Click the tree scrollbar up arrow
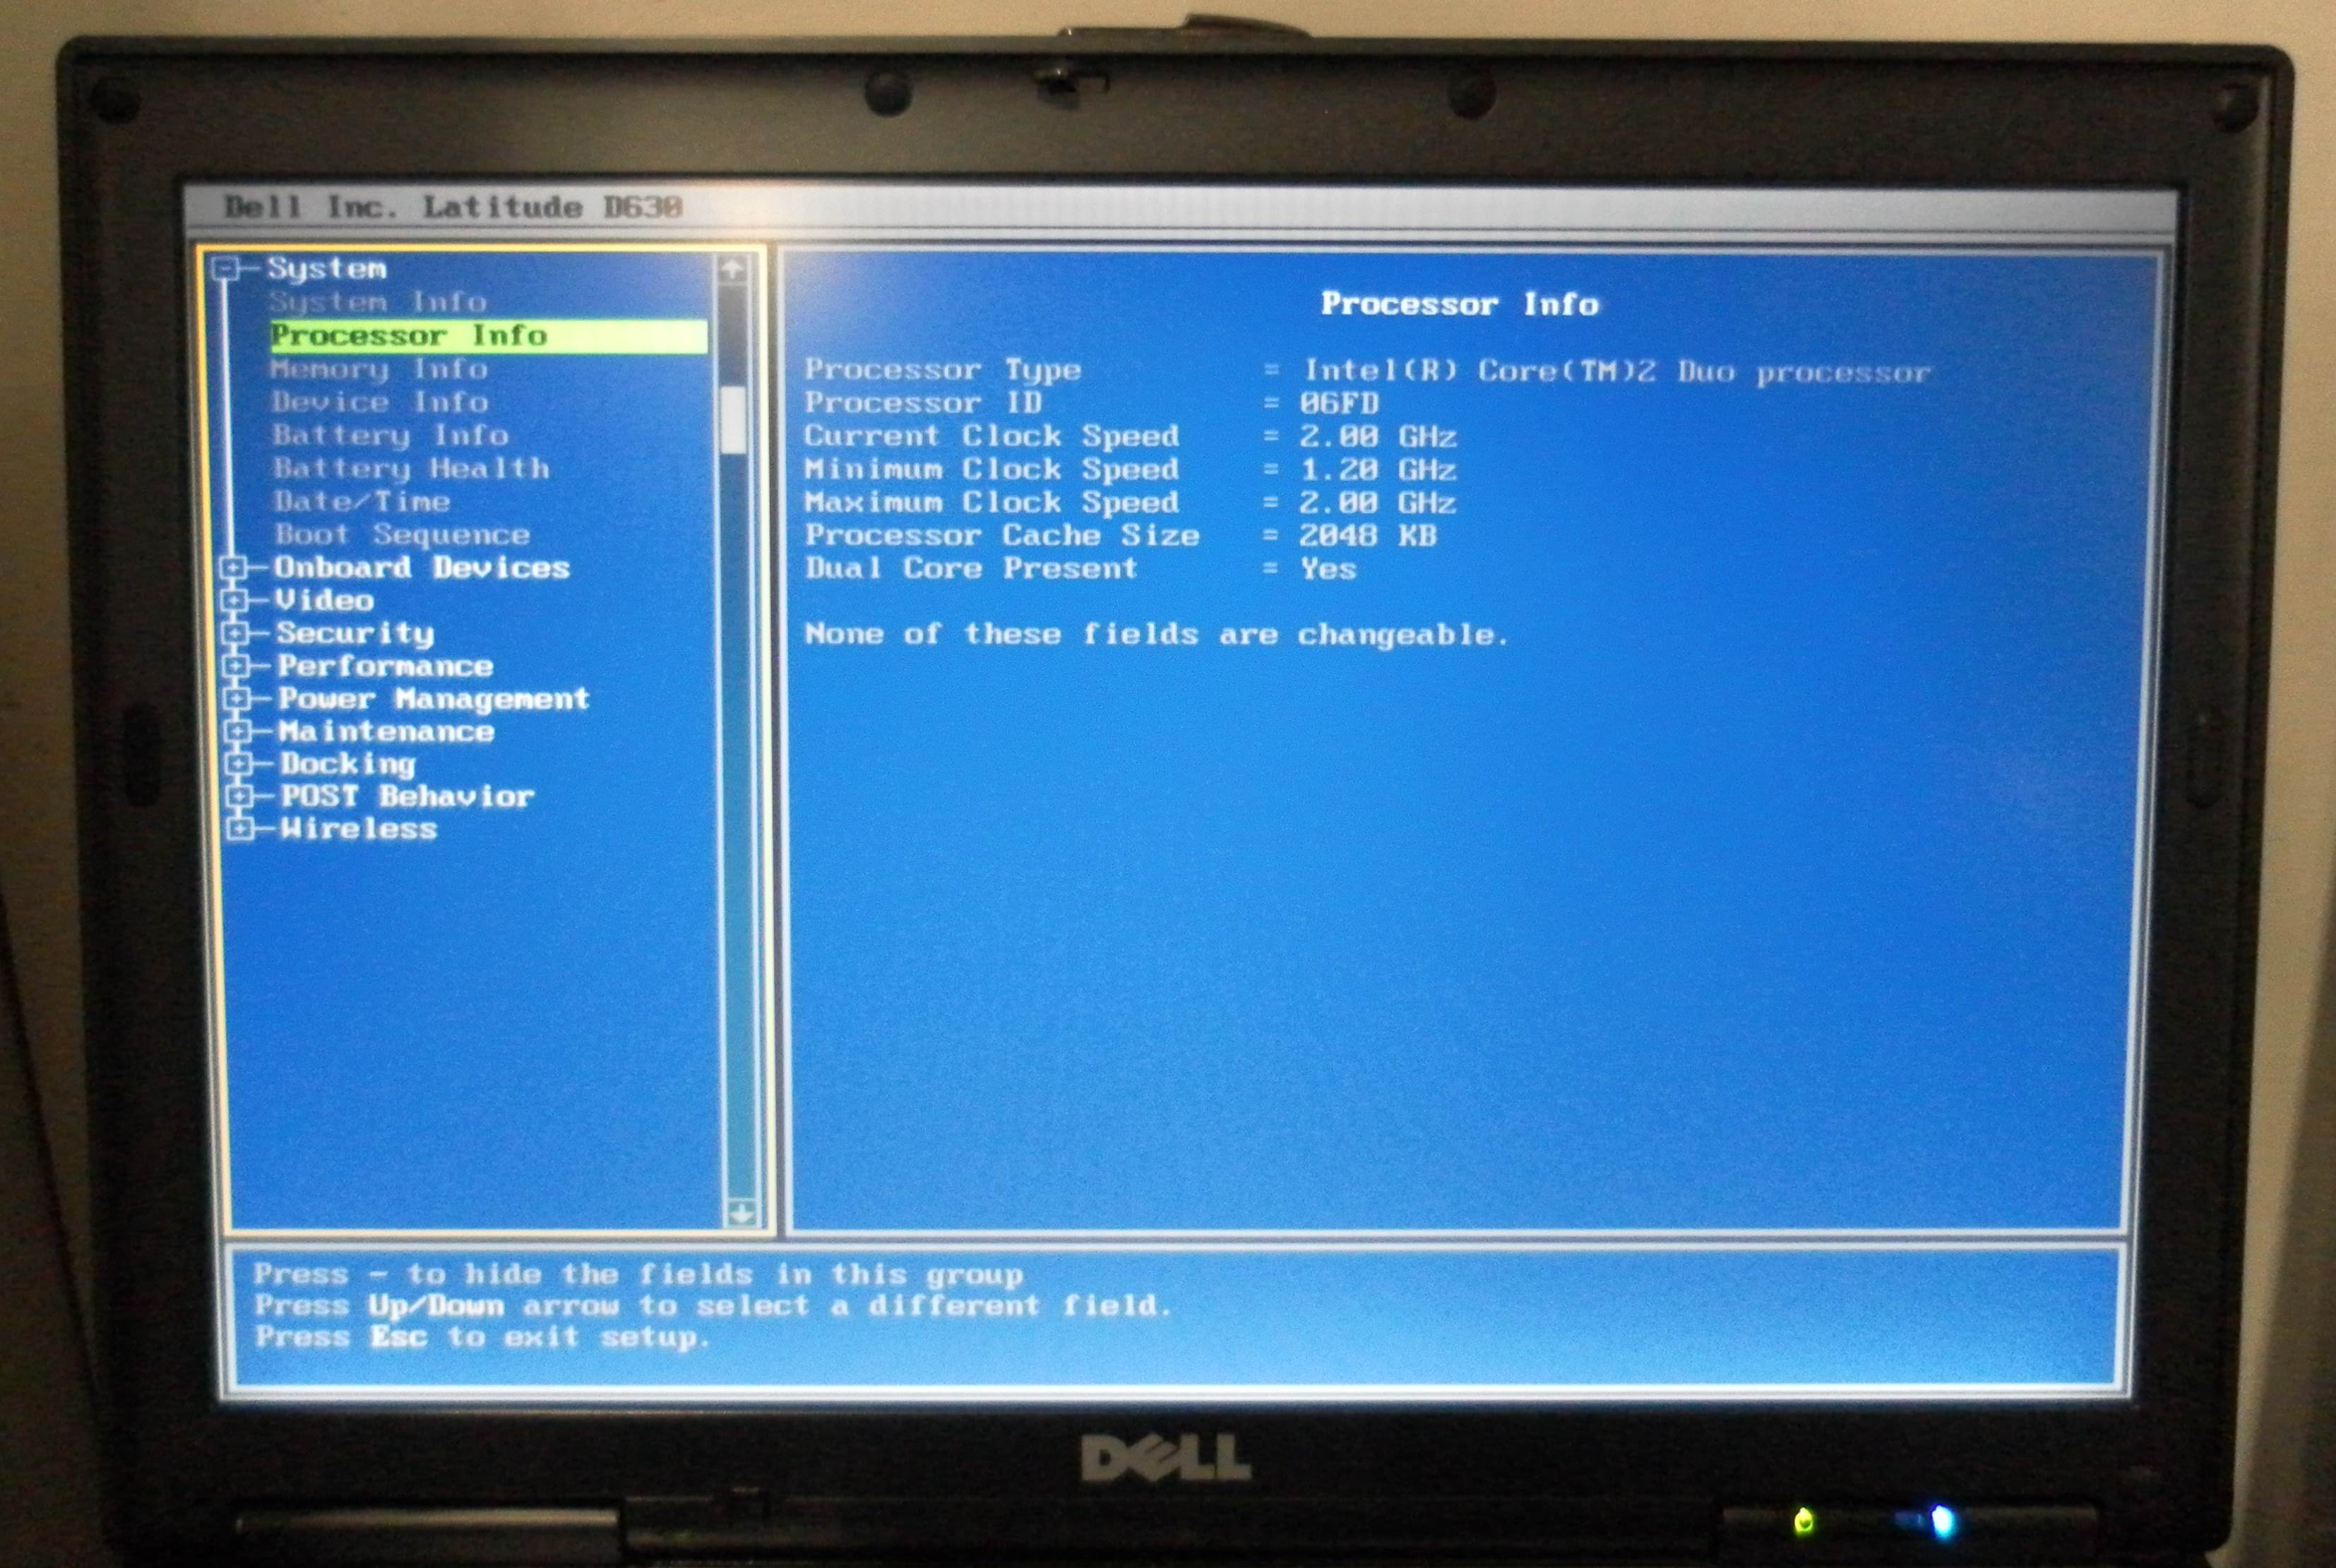 733,269
